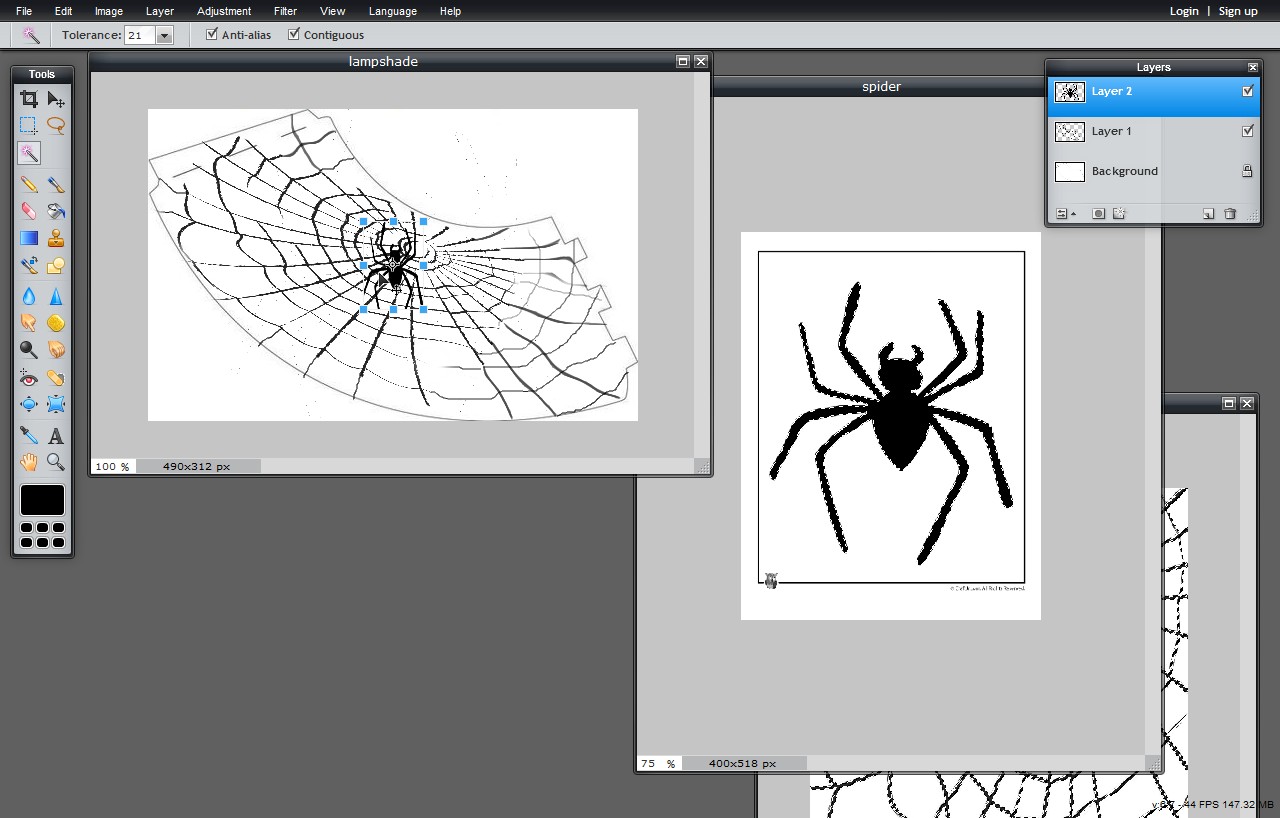The width and height of the screenshot is (1280, 818).
Task: Open the Help menu
Action: coord(451,11)
